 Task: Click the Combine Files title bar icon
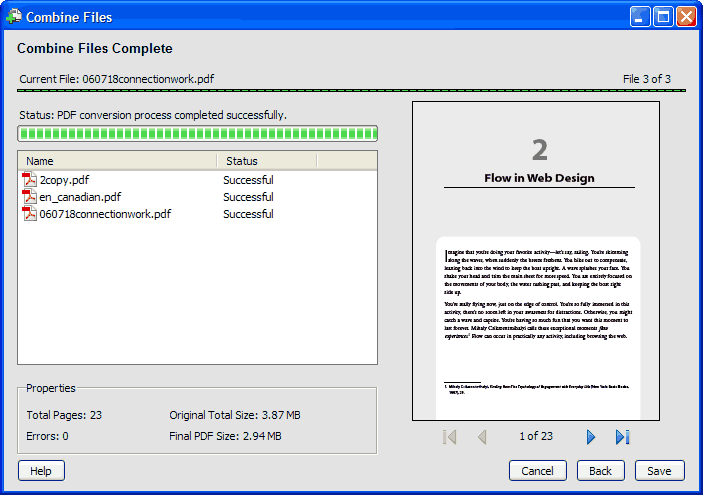13,17
